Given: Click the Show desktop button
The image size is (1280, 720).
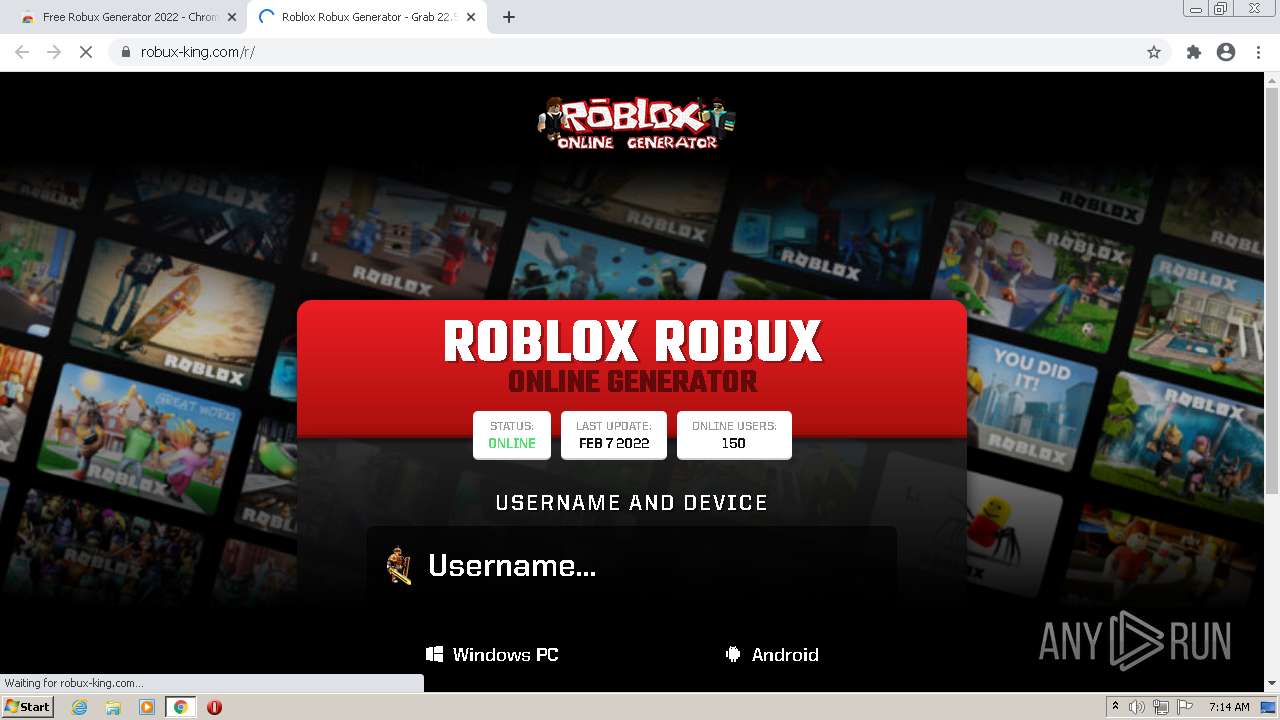Looking at the screenshot, I should (1269, 707).
